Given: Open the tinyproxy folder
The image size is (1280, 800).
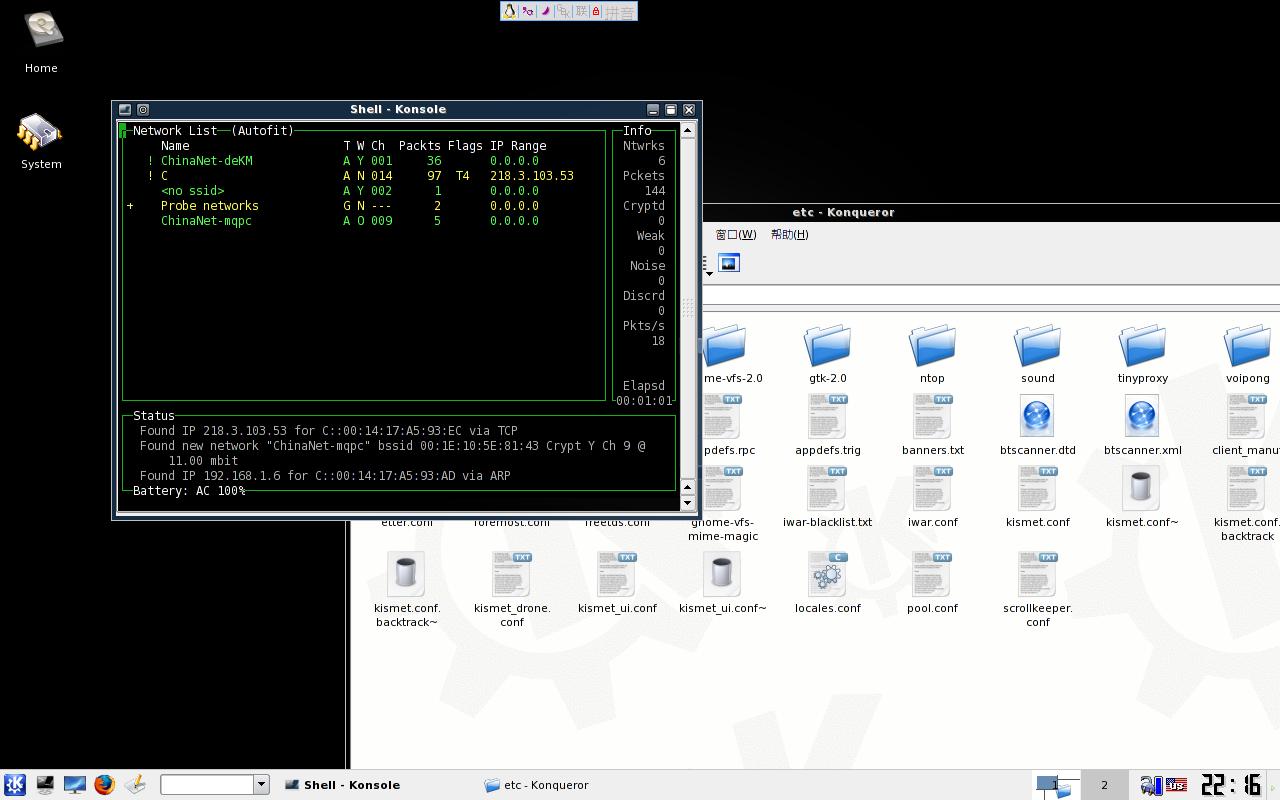Looking at the screenshot, I should [x=1142, y=346].
